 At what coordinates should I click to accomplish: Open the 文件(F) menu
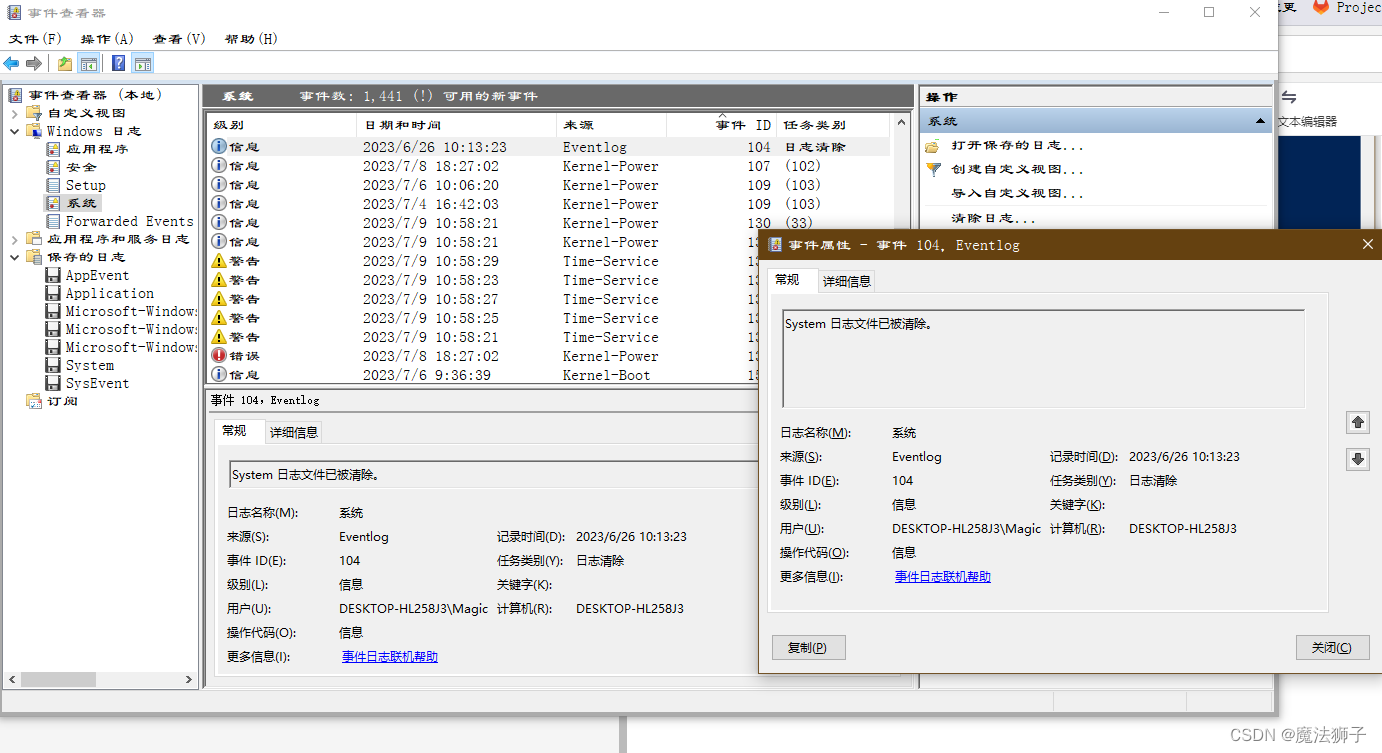(35, 39)
